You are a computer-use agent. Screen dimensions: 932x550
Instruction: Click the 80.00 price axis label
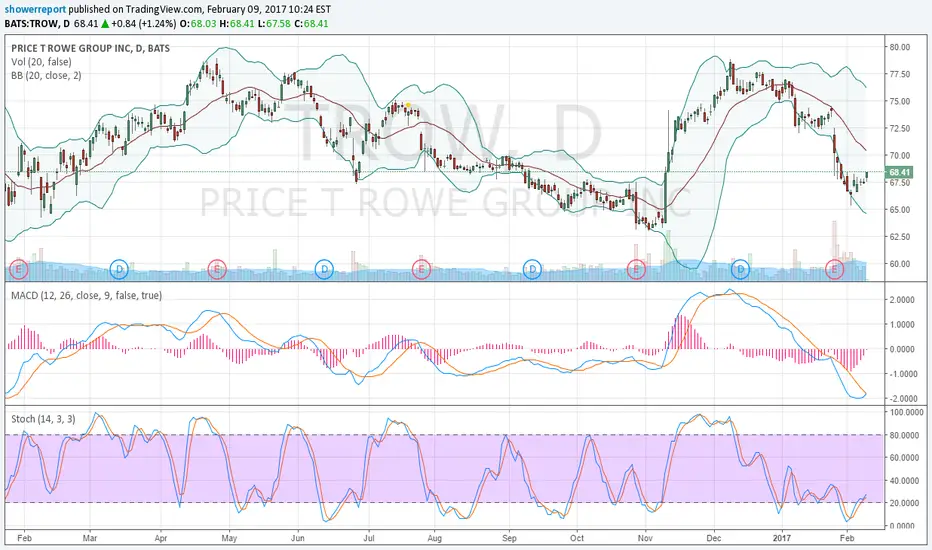pos(899,47)
